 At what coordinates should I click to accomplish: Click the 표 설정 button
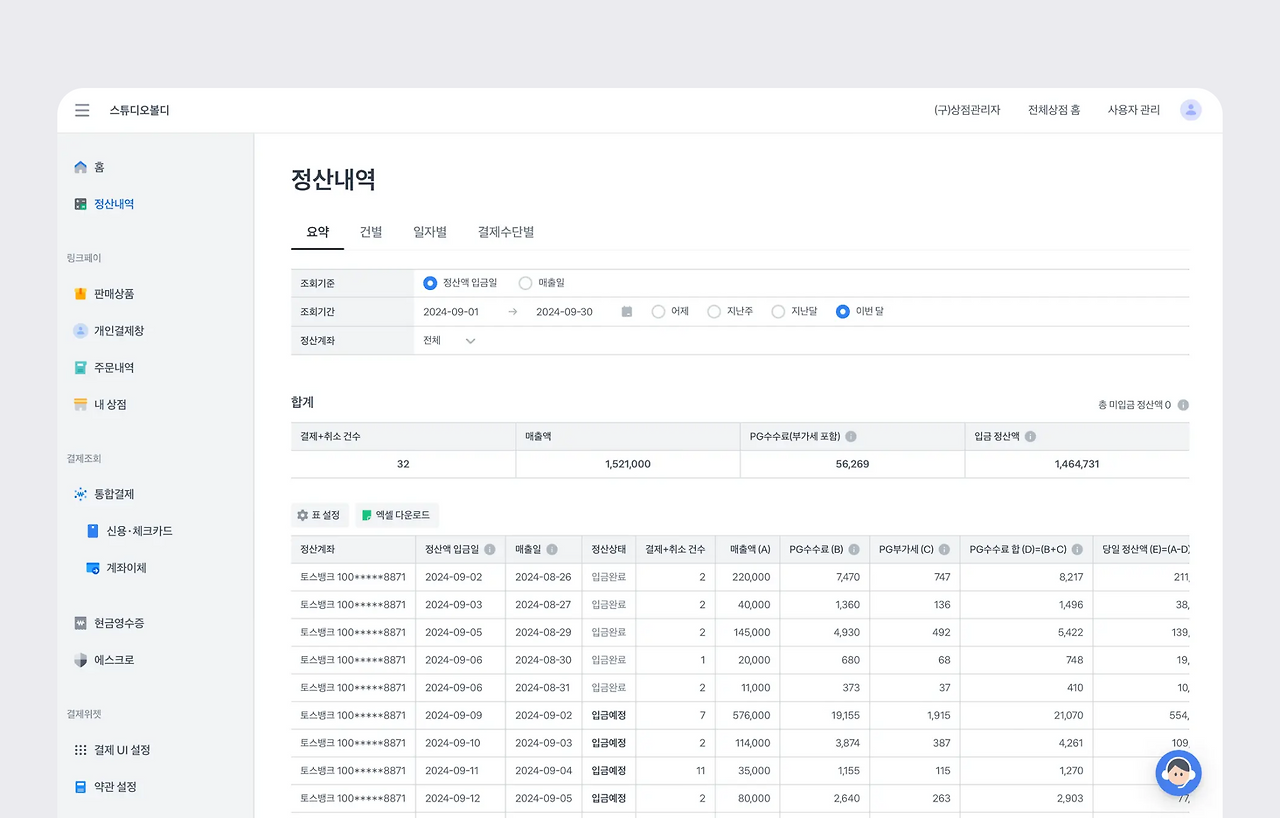(319, 515)
